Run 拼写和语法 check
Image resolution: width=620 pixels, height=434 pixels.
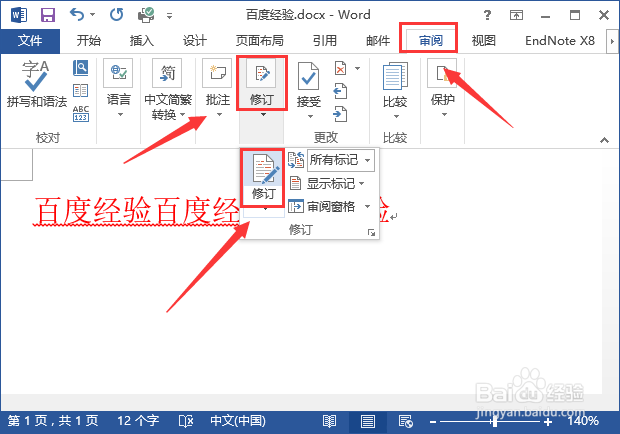click(37, 84)
